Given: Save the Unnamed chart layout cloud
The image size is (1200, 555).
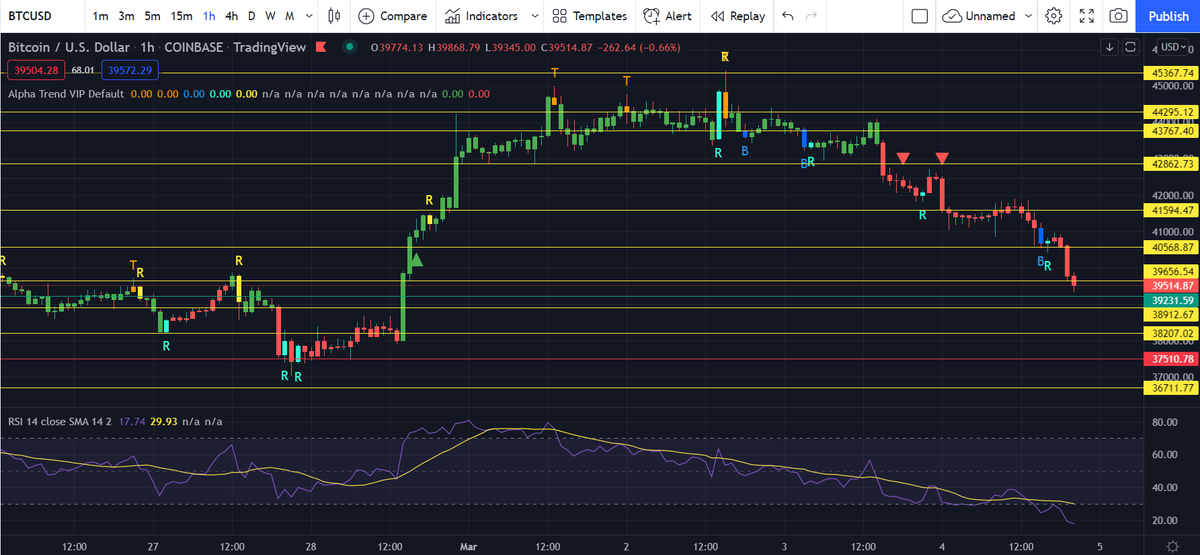Looking at the screenshot, I should tap(977, 16).
